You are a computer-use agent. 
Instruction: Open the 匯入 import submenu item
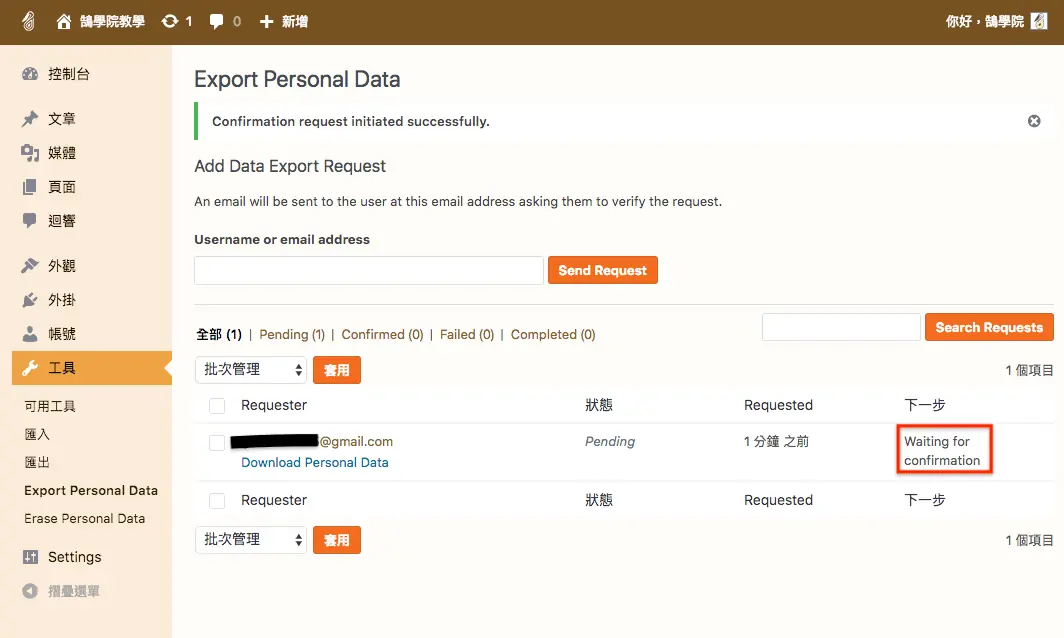(x=37, y=434)
